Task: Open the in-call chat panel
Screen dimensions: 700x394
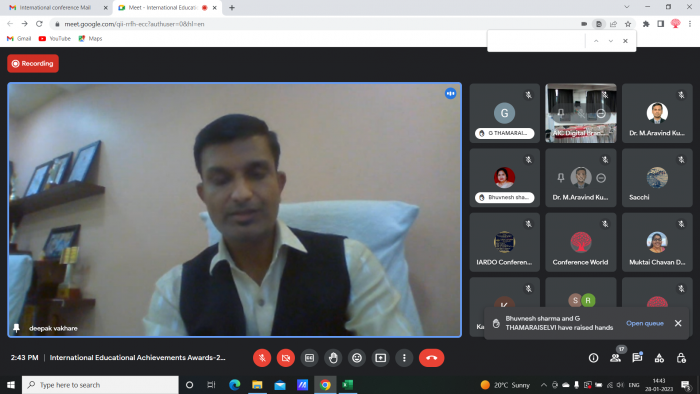Action: (x=637, y=358)
